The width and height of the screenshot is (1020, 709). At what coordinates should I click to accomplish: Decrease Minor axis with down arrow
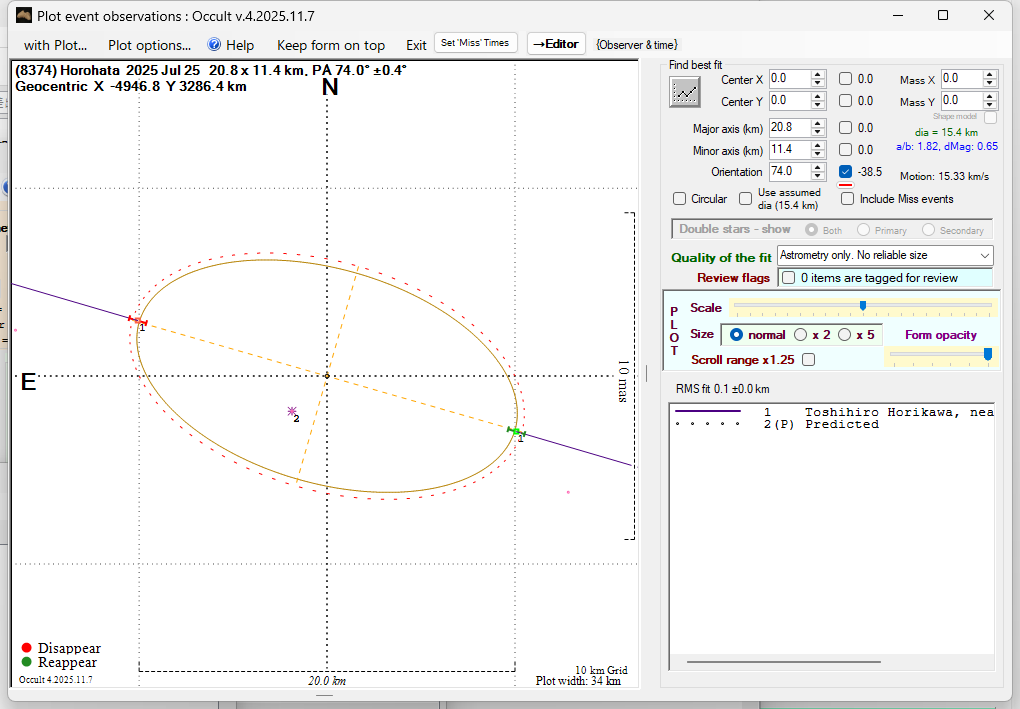(x=818, y=154)
